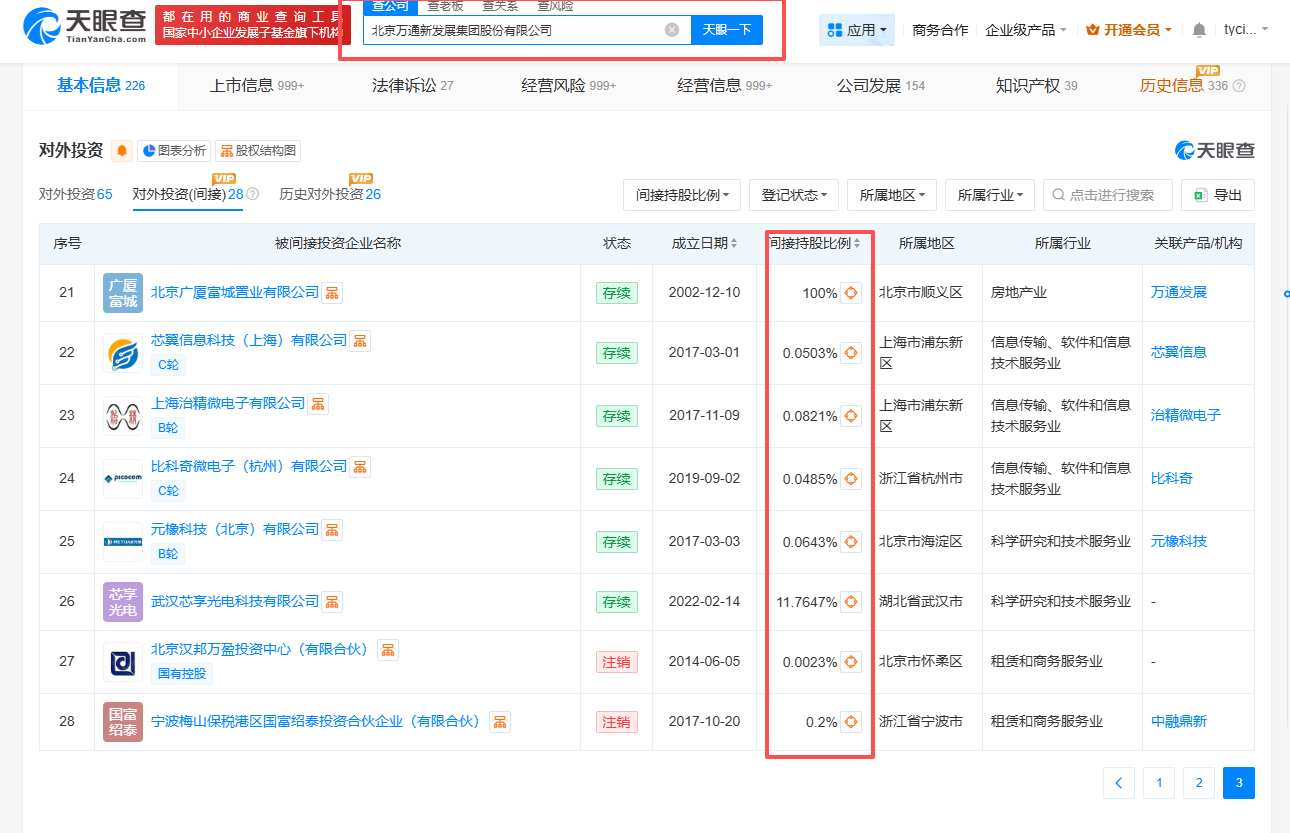The height and width of the screenshot is (833, 1290).
Task: Click the 天眼一下 search button
Action: [727, 30]
